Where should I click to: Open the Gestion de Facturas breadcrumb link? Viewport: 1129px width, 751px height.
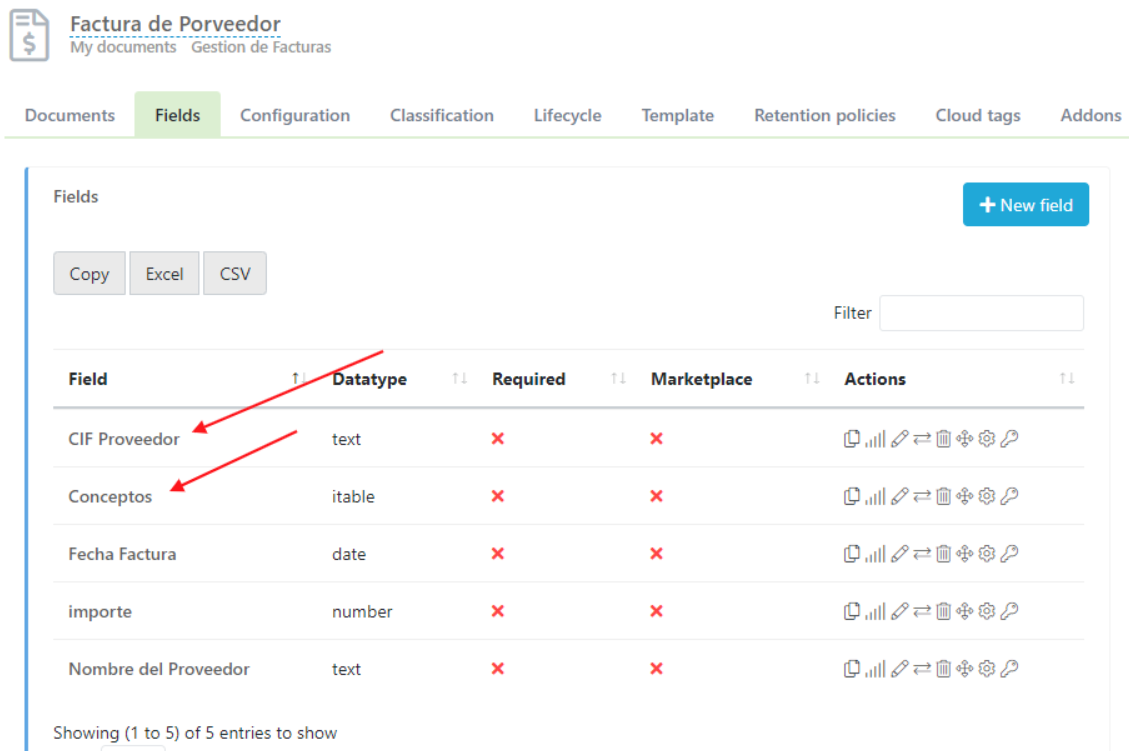point(261,47)
